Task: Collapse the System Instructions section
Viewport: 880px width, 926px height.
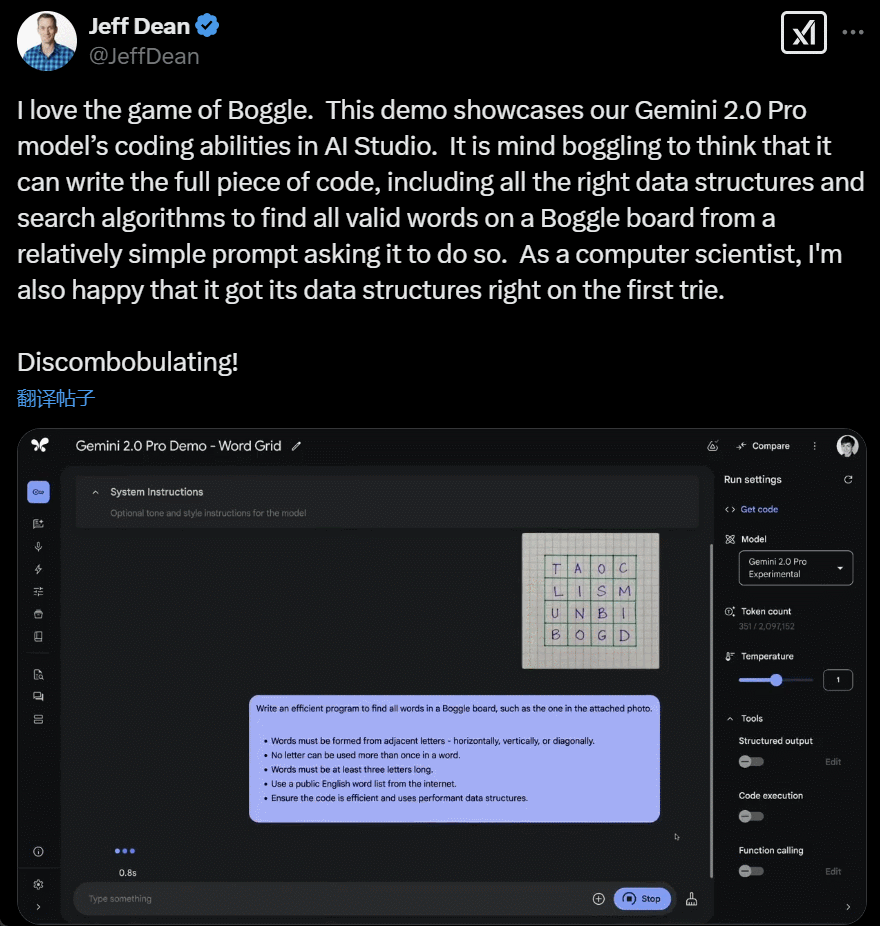Action: tap(95, 492)
